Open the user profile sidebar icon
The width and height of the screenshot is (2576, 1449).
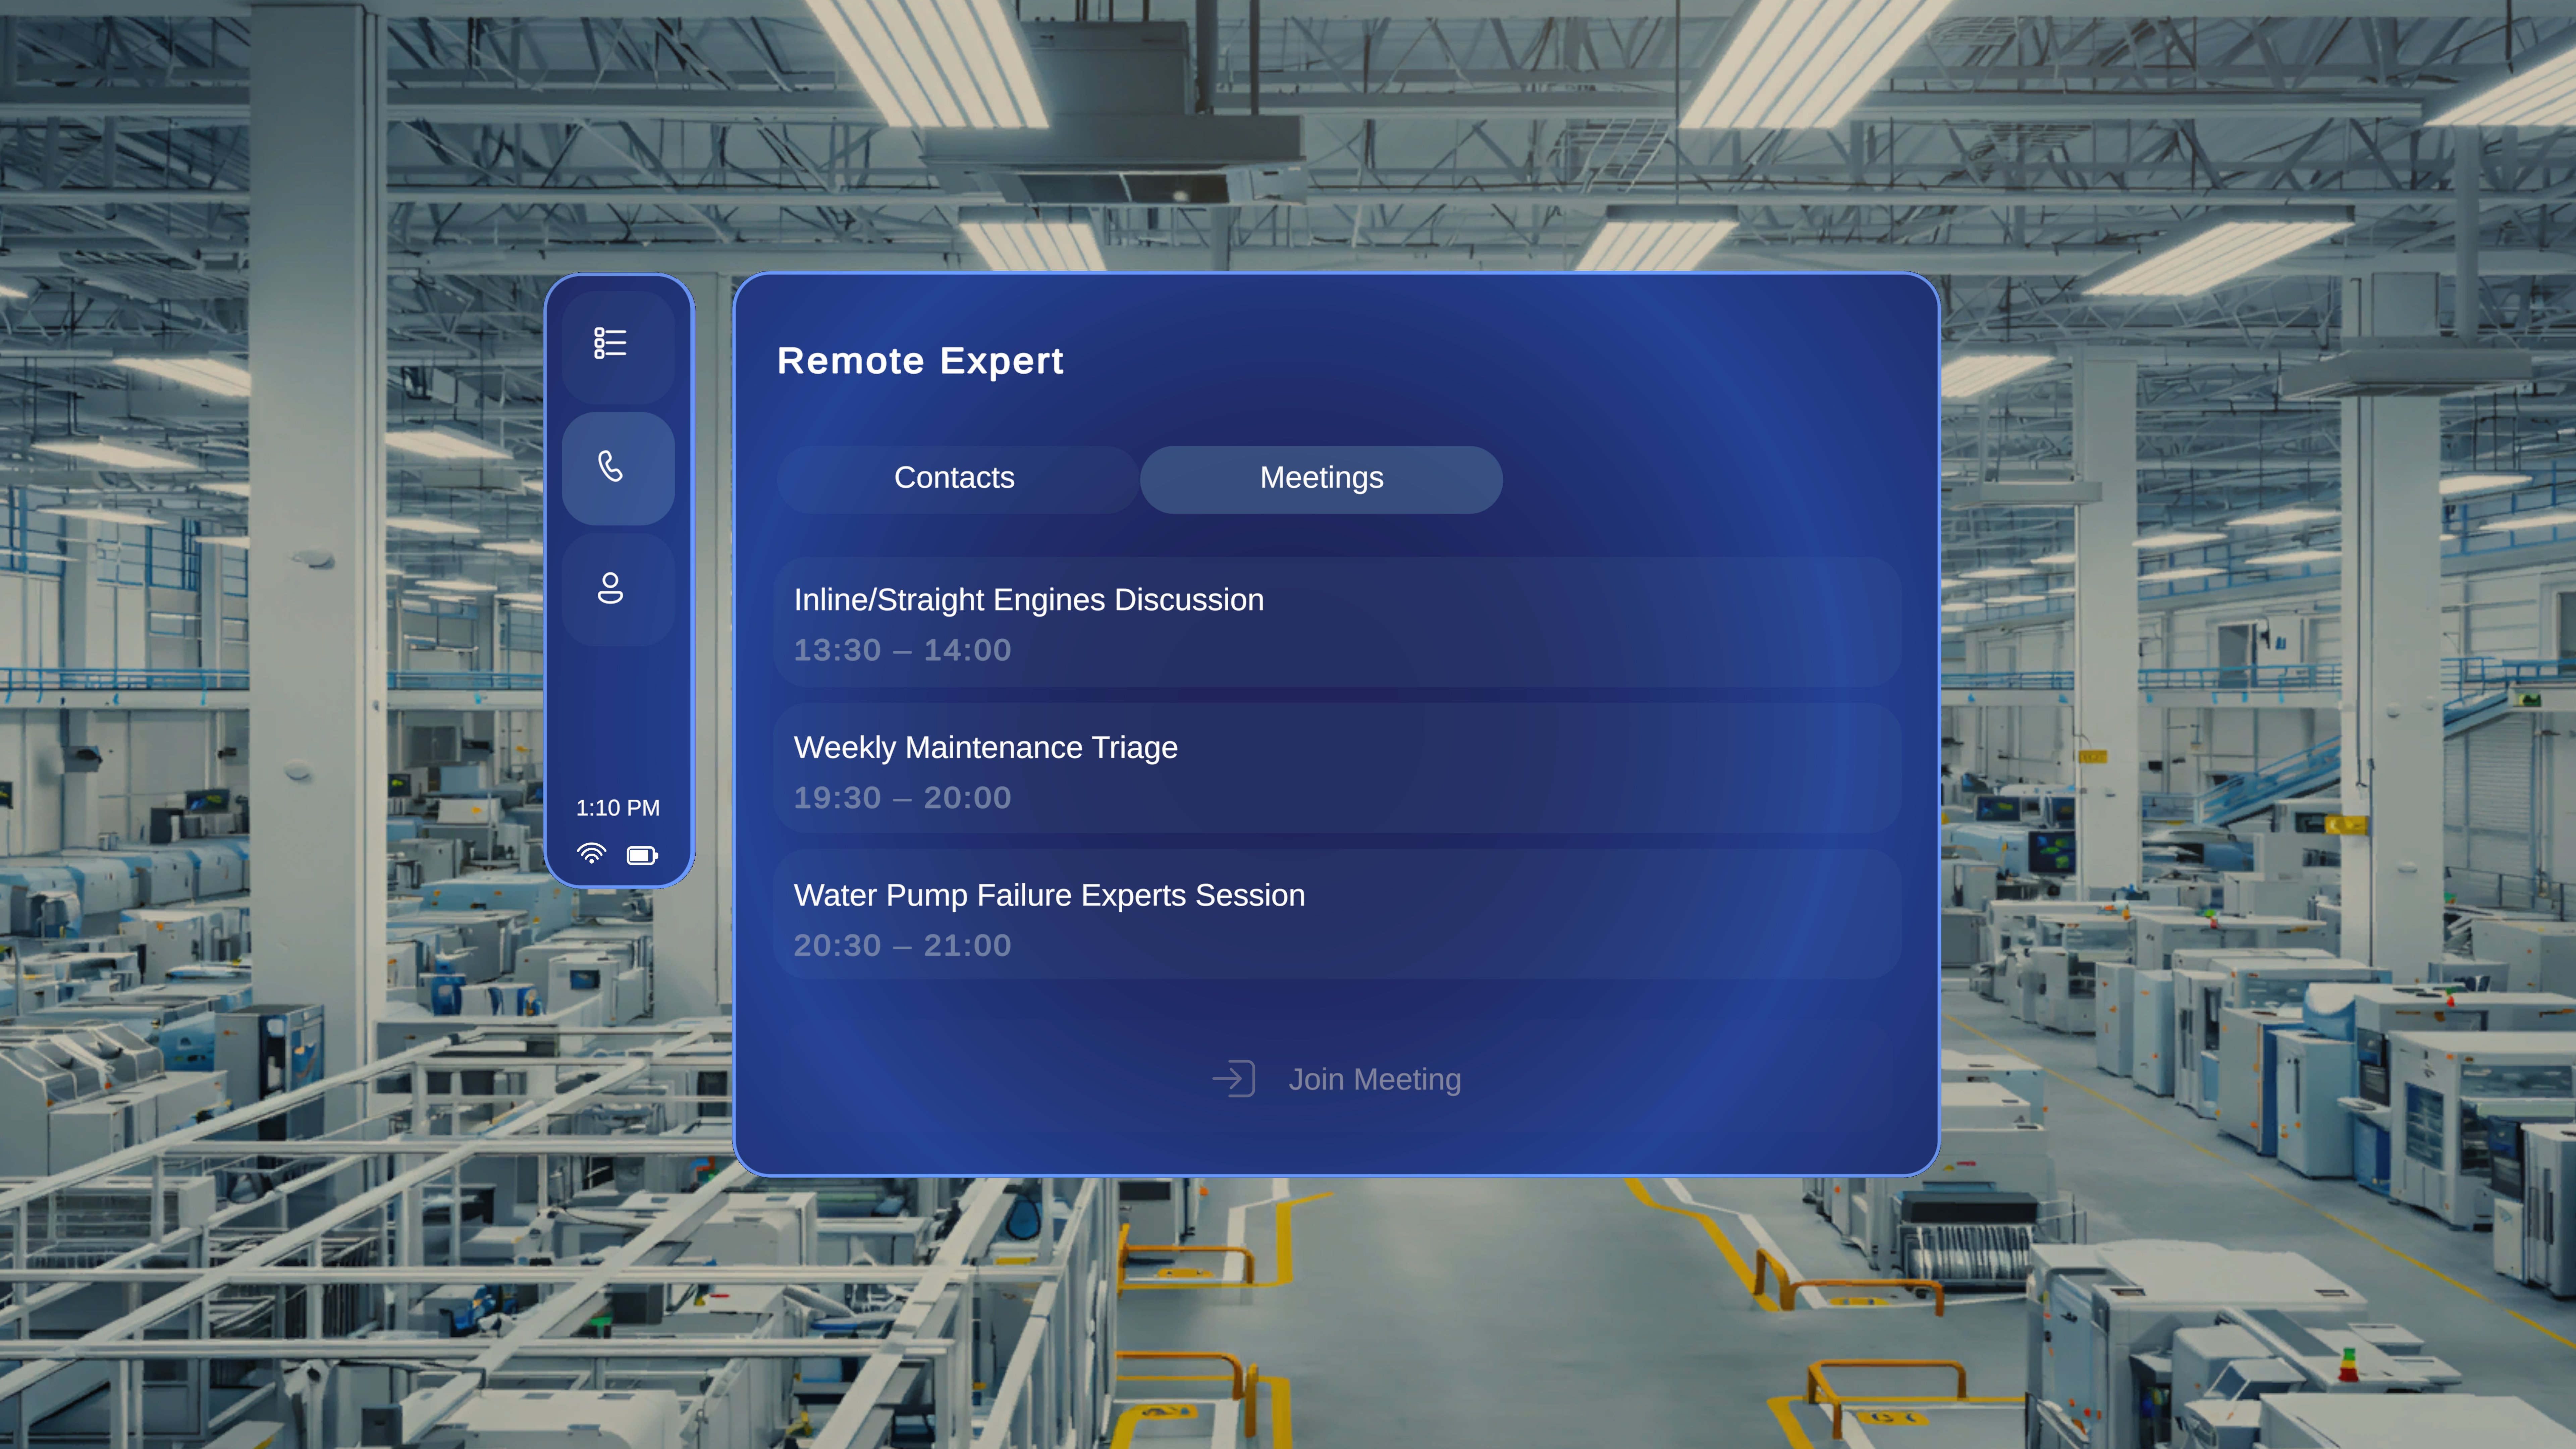pyautogui.click(x=617, y=589)
